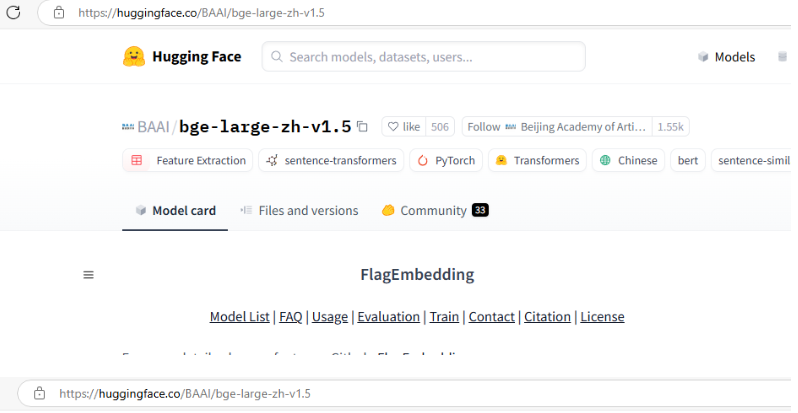Image resolution: width=798 pixels, height=413 pixels.
Task: Click the bottom address bar lock icon
Action: click(x=39, y=394)
